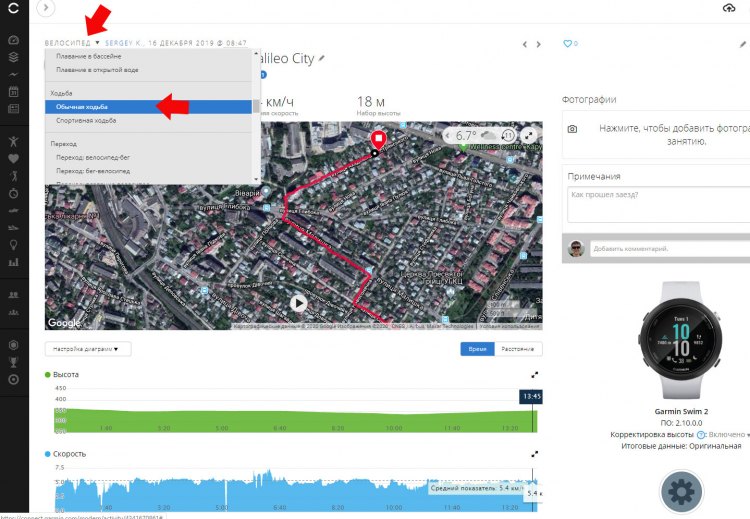Select Плавание в бассейне option
This screenshot has height=519, width=750.
(x=148, y=56)
